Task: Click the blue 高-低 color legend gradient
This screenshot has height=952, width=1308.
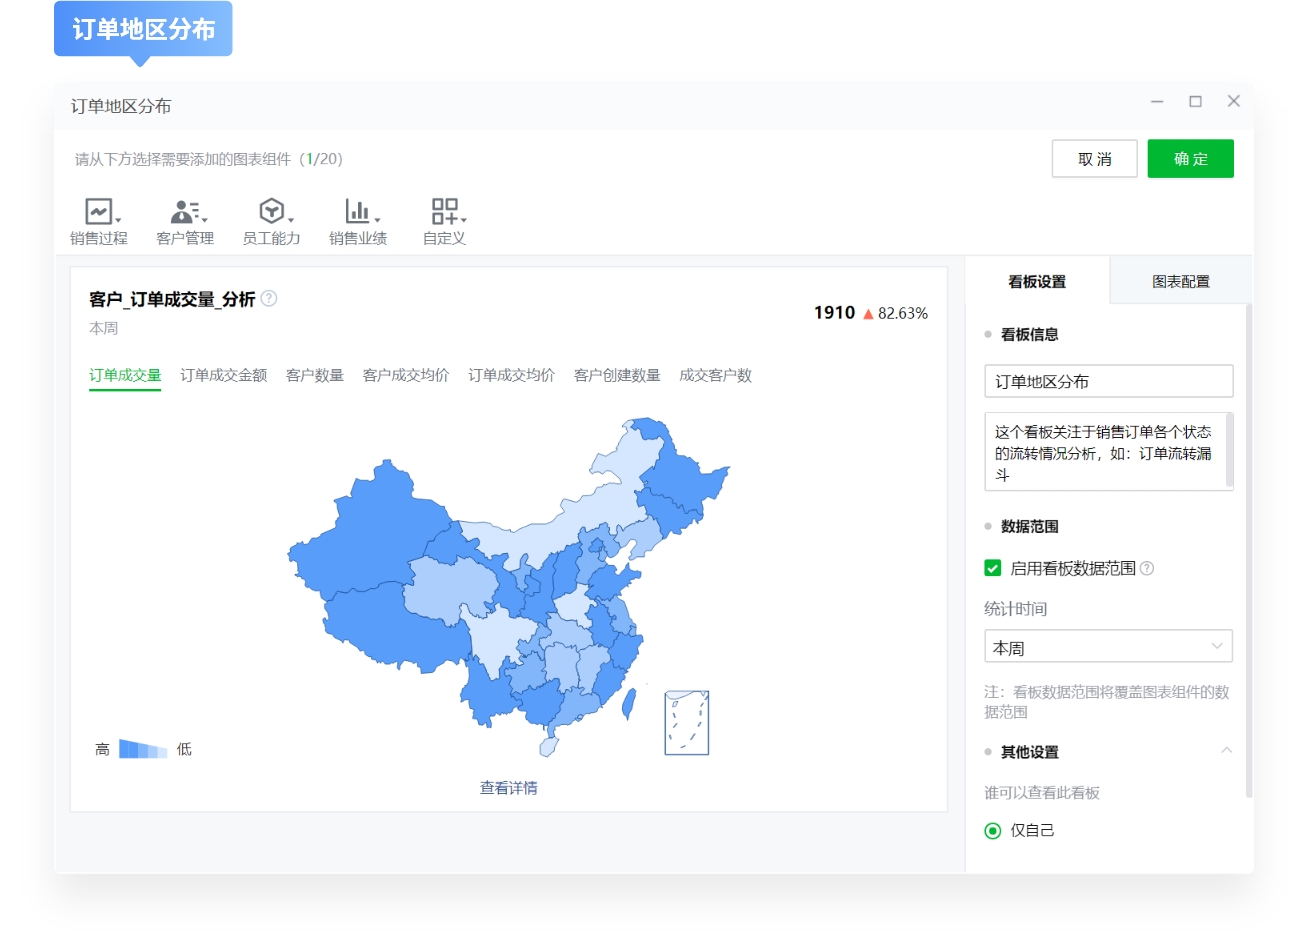Action: pyautogui.click(x=142, y=747)
